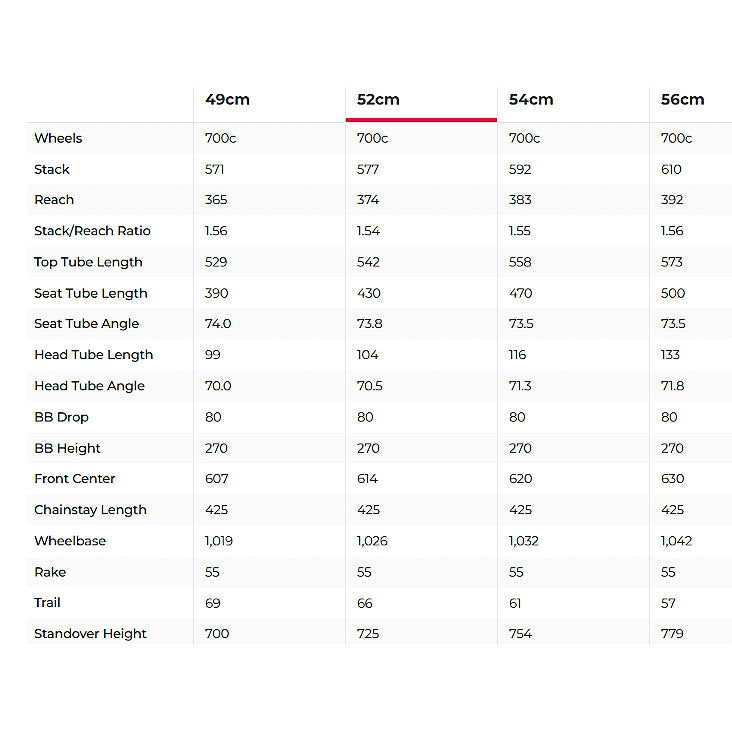Click the Stack row label
The height and width of the screenshot is (732, 732).
[52, 169]
